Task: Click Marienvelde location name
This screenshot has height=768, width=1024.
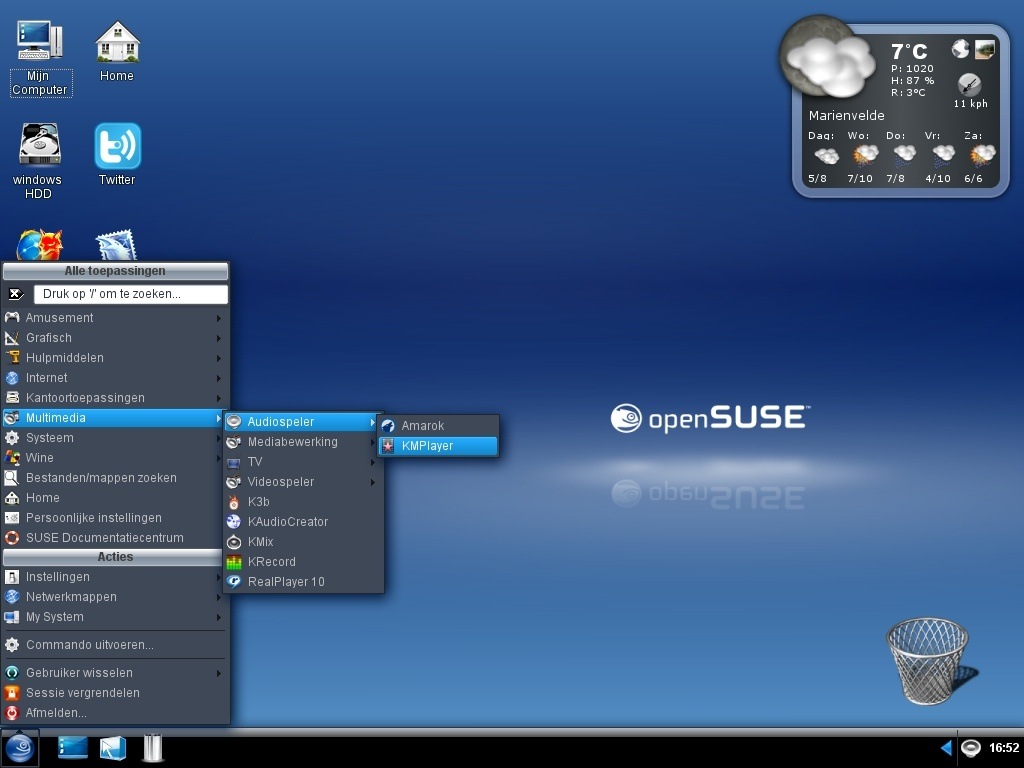Action: coord(846,116)
